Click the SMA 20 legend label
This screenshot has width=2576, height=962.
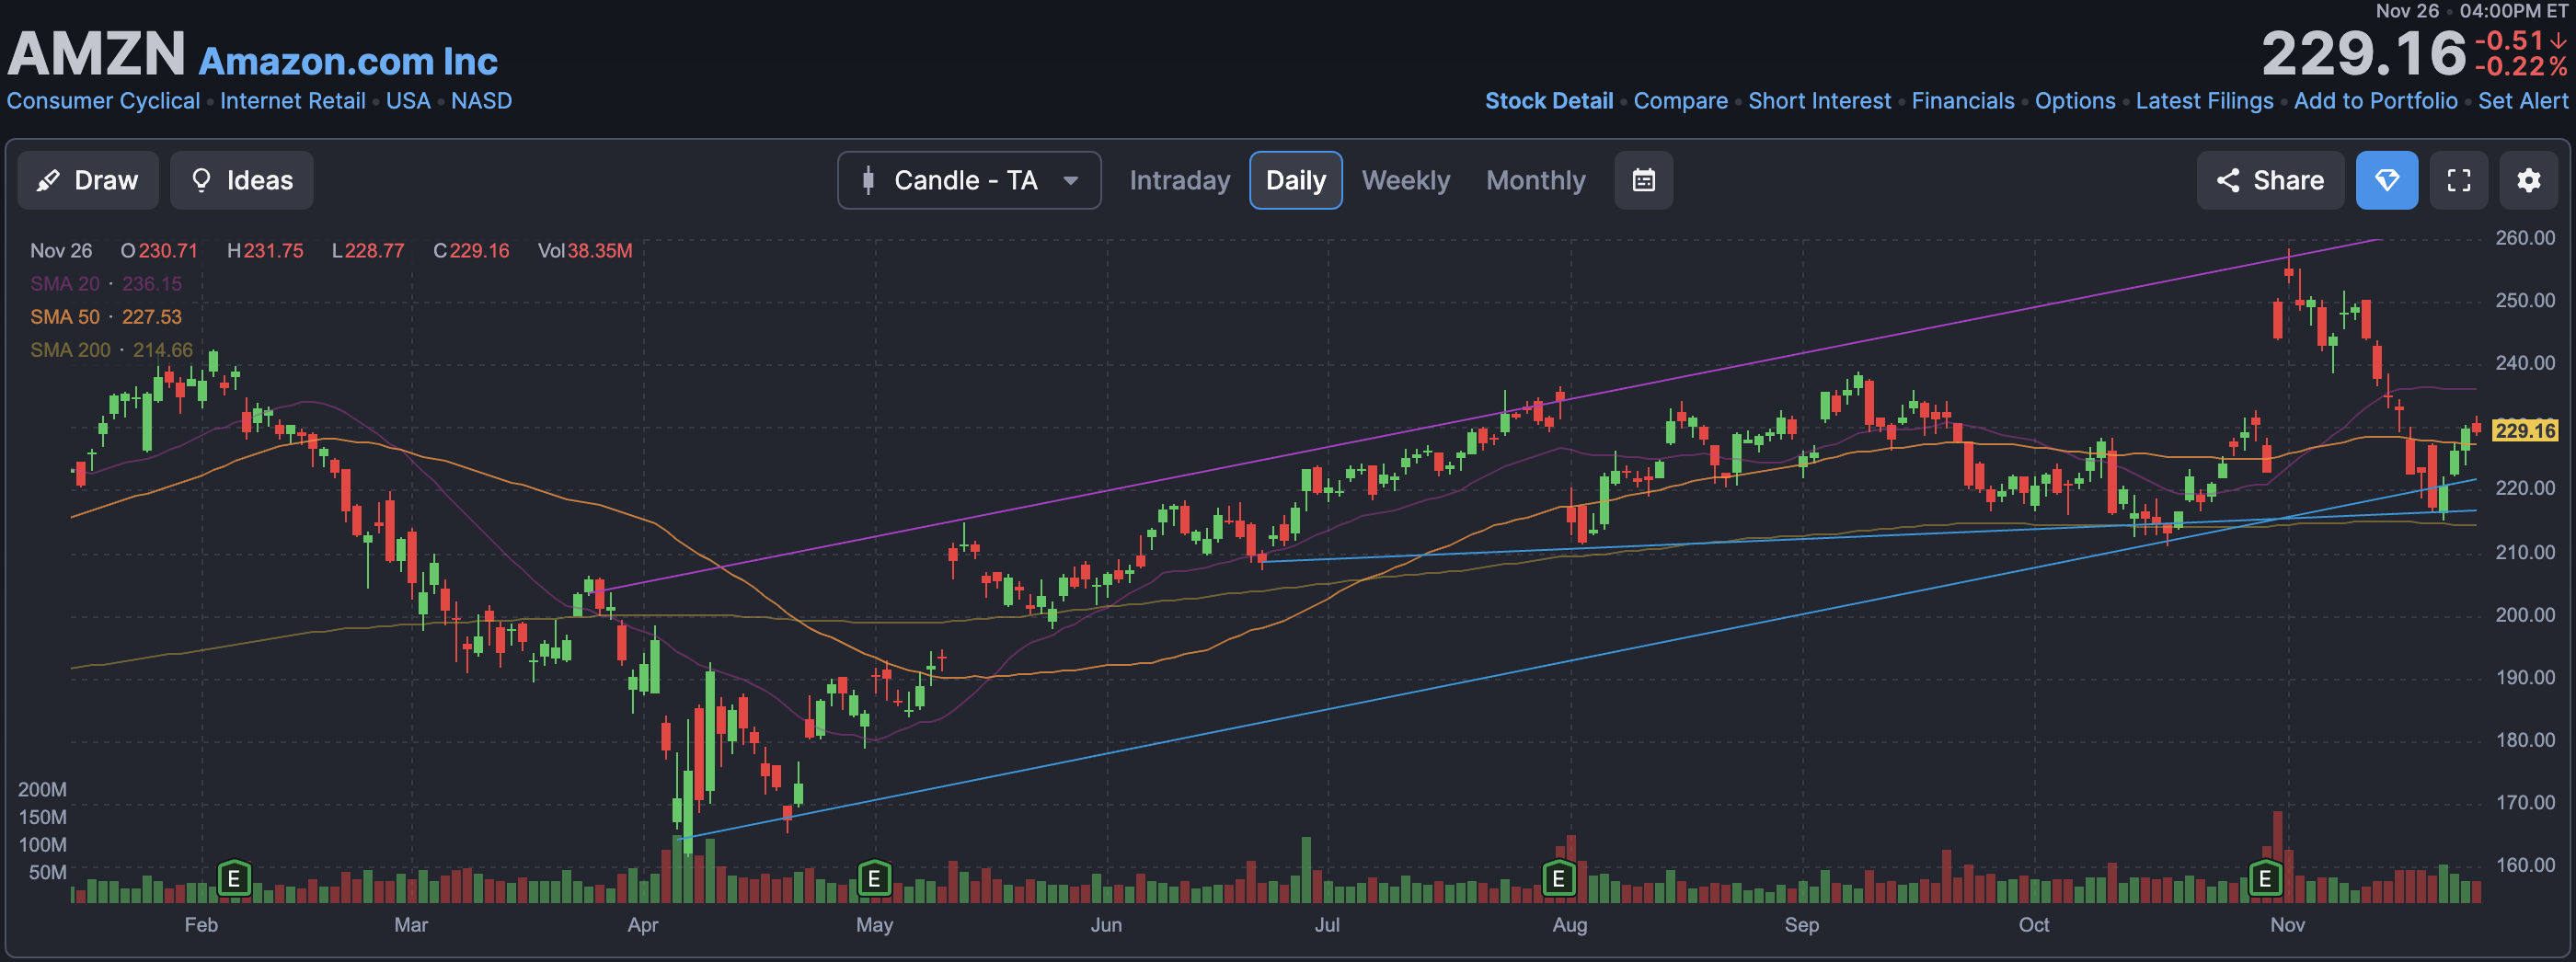click(64, 284)
